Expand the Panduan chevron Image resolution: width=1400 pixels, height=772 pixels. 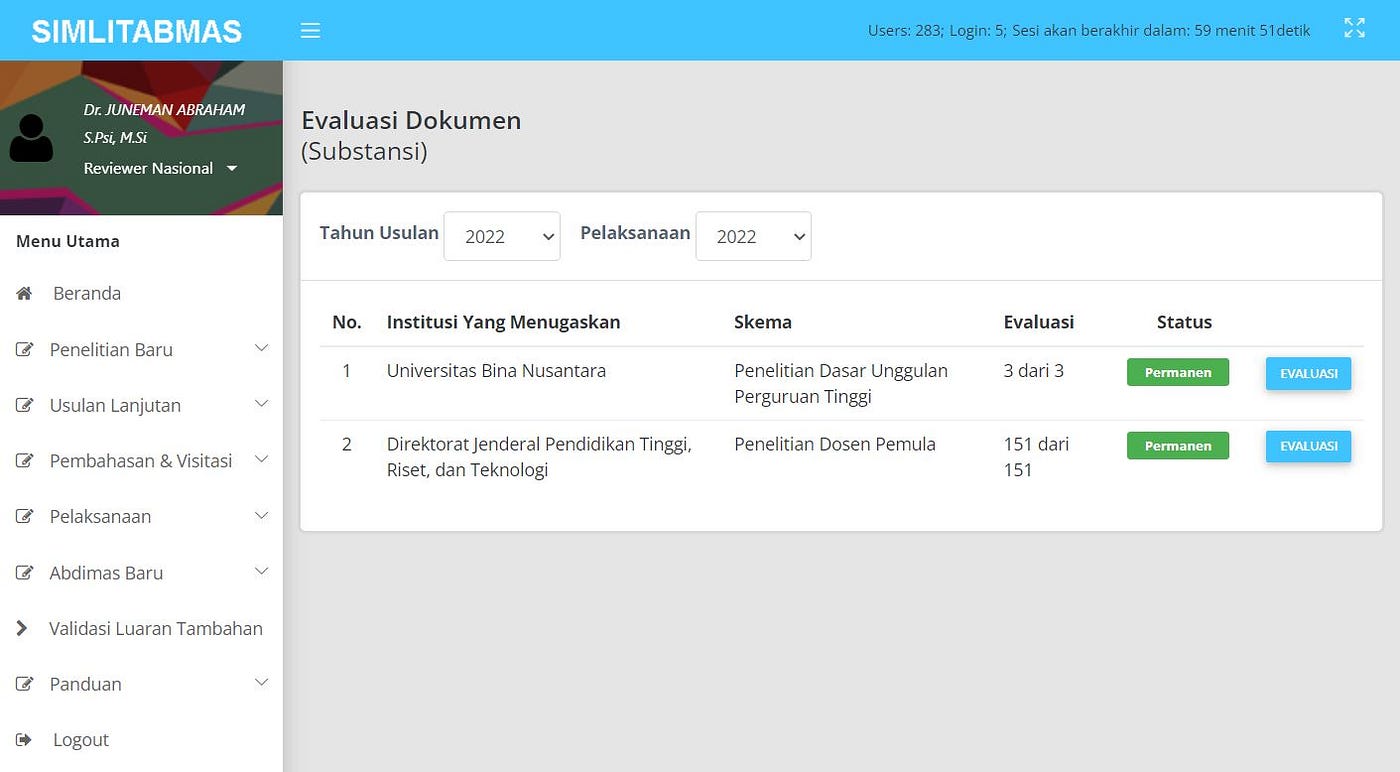coord(262,682)
